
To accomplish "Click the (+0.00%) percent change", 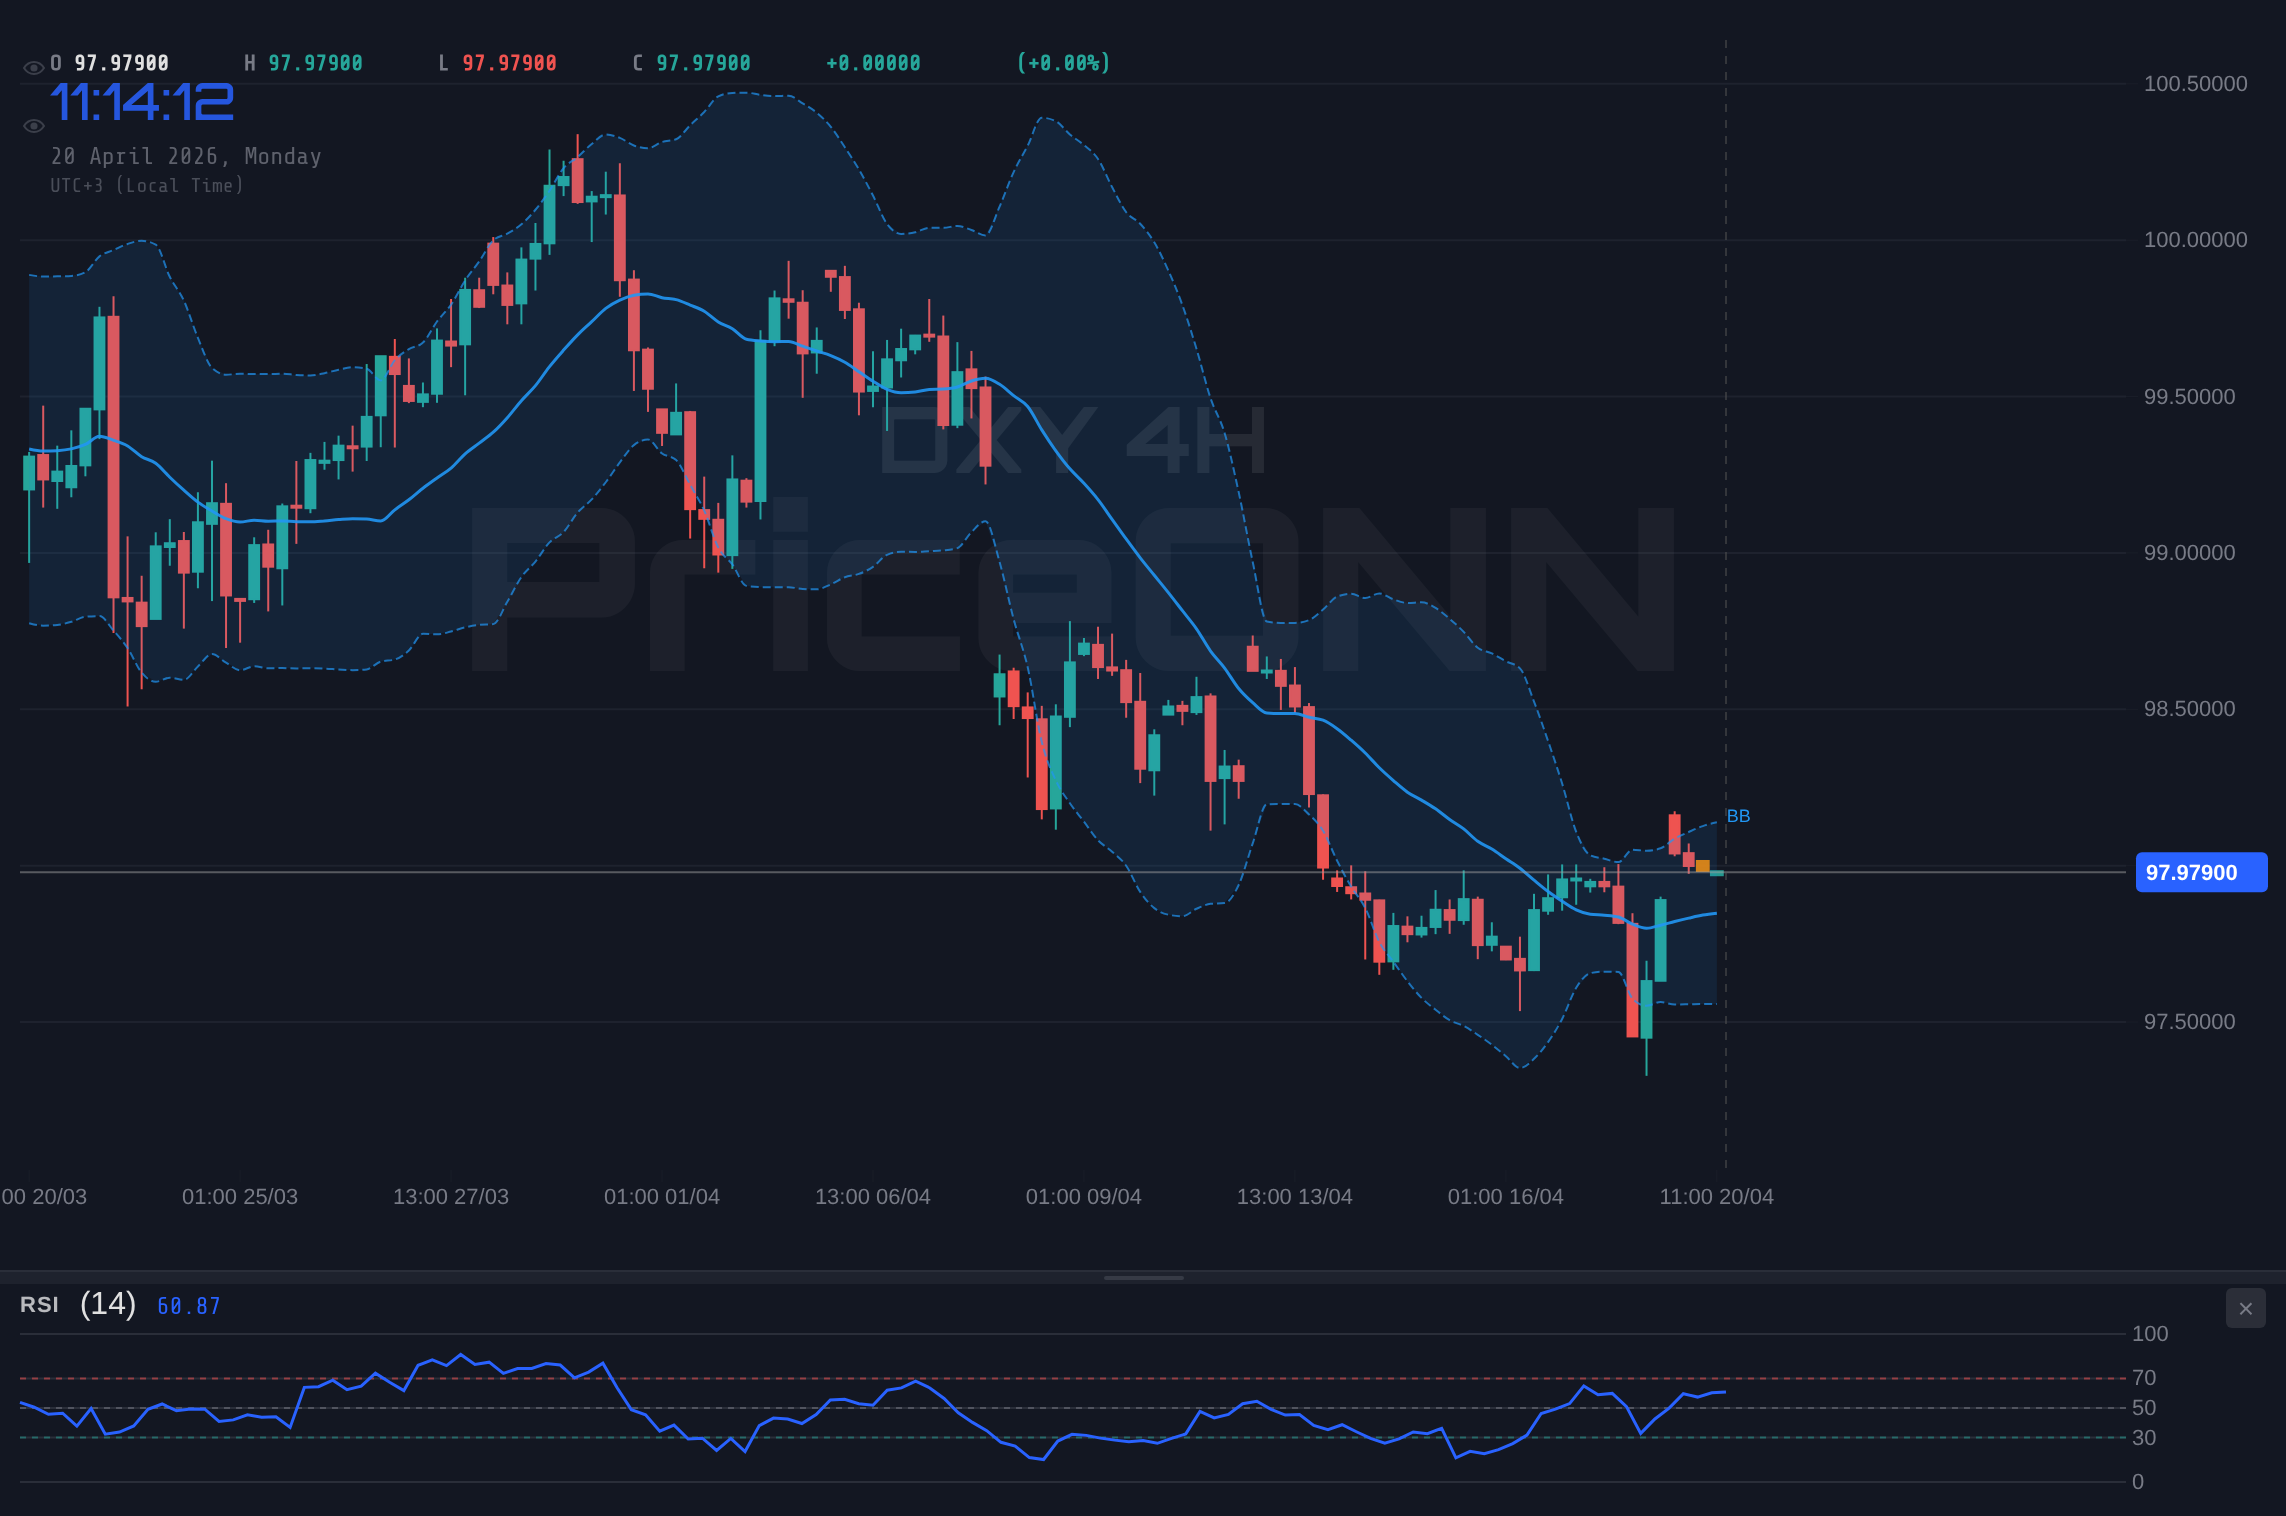I will 1063,63.
